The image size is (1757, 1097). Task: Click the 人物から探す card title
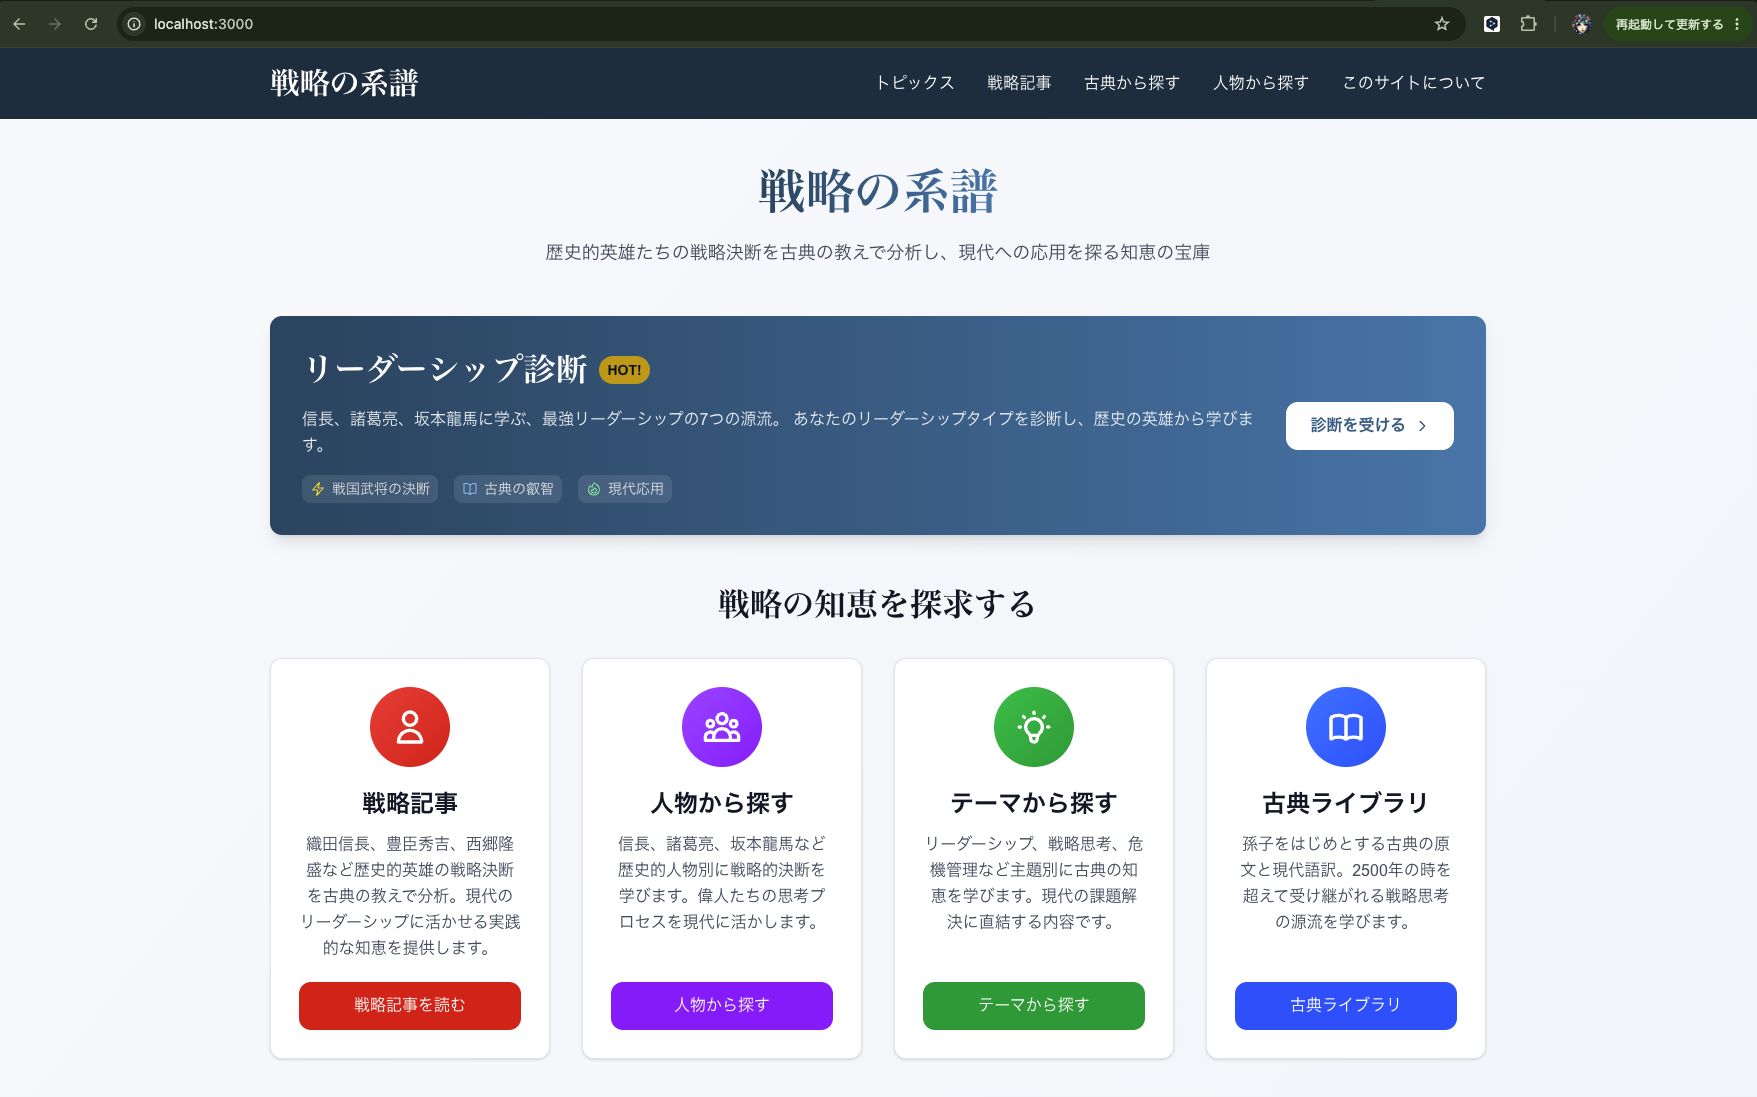722,803
